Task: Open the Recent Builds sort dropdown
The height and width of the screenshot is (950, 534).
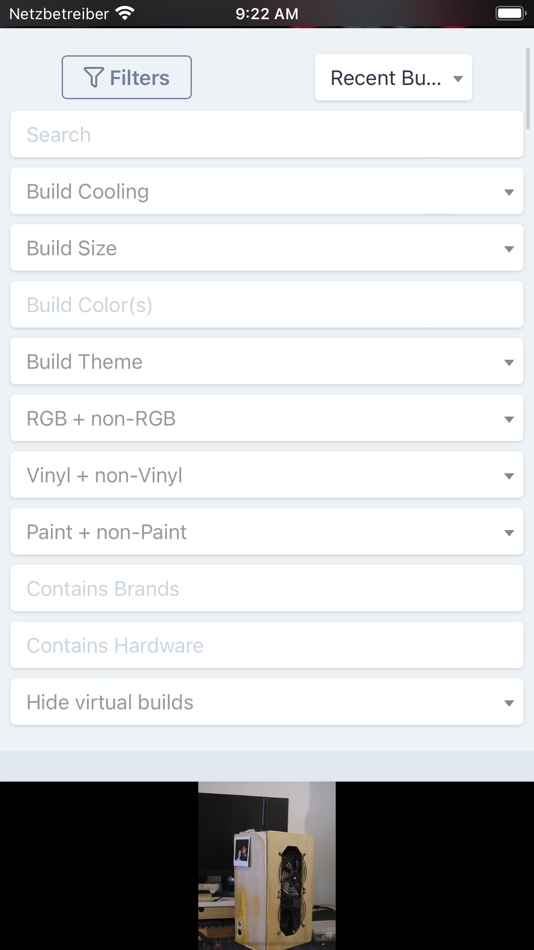Action: point(393,78)
